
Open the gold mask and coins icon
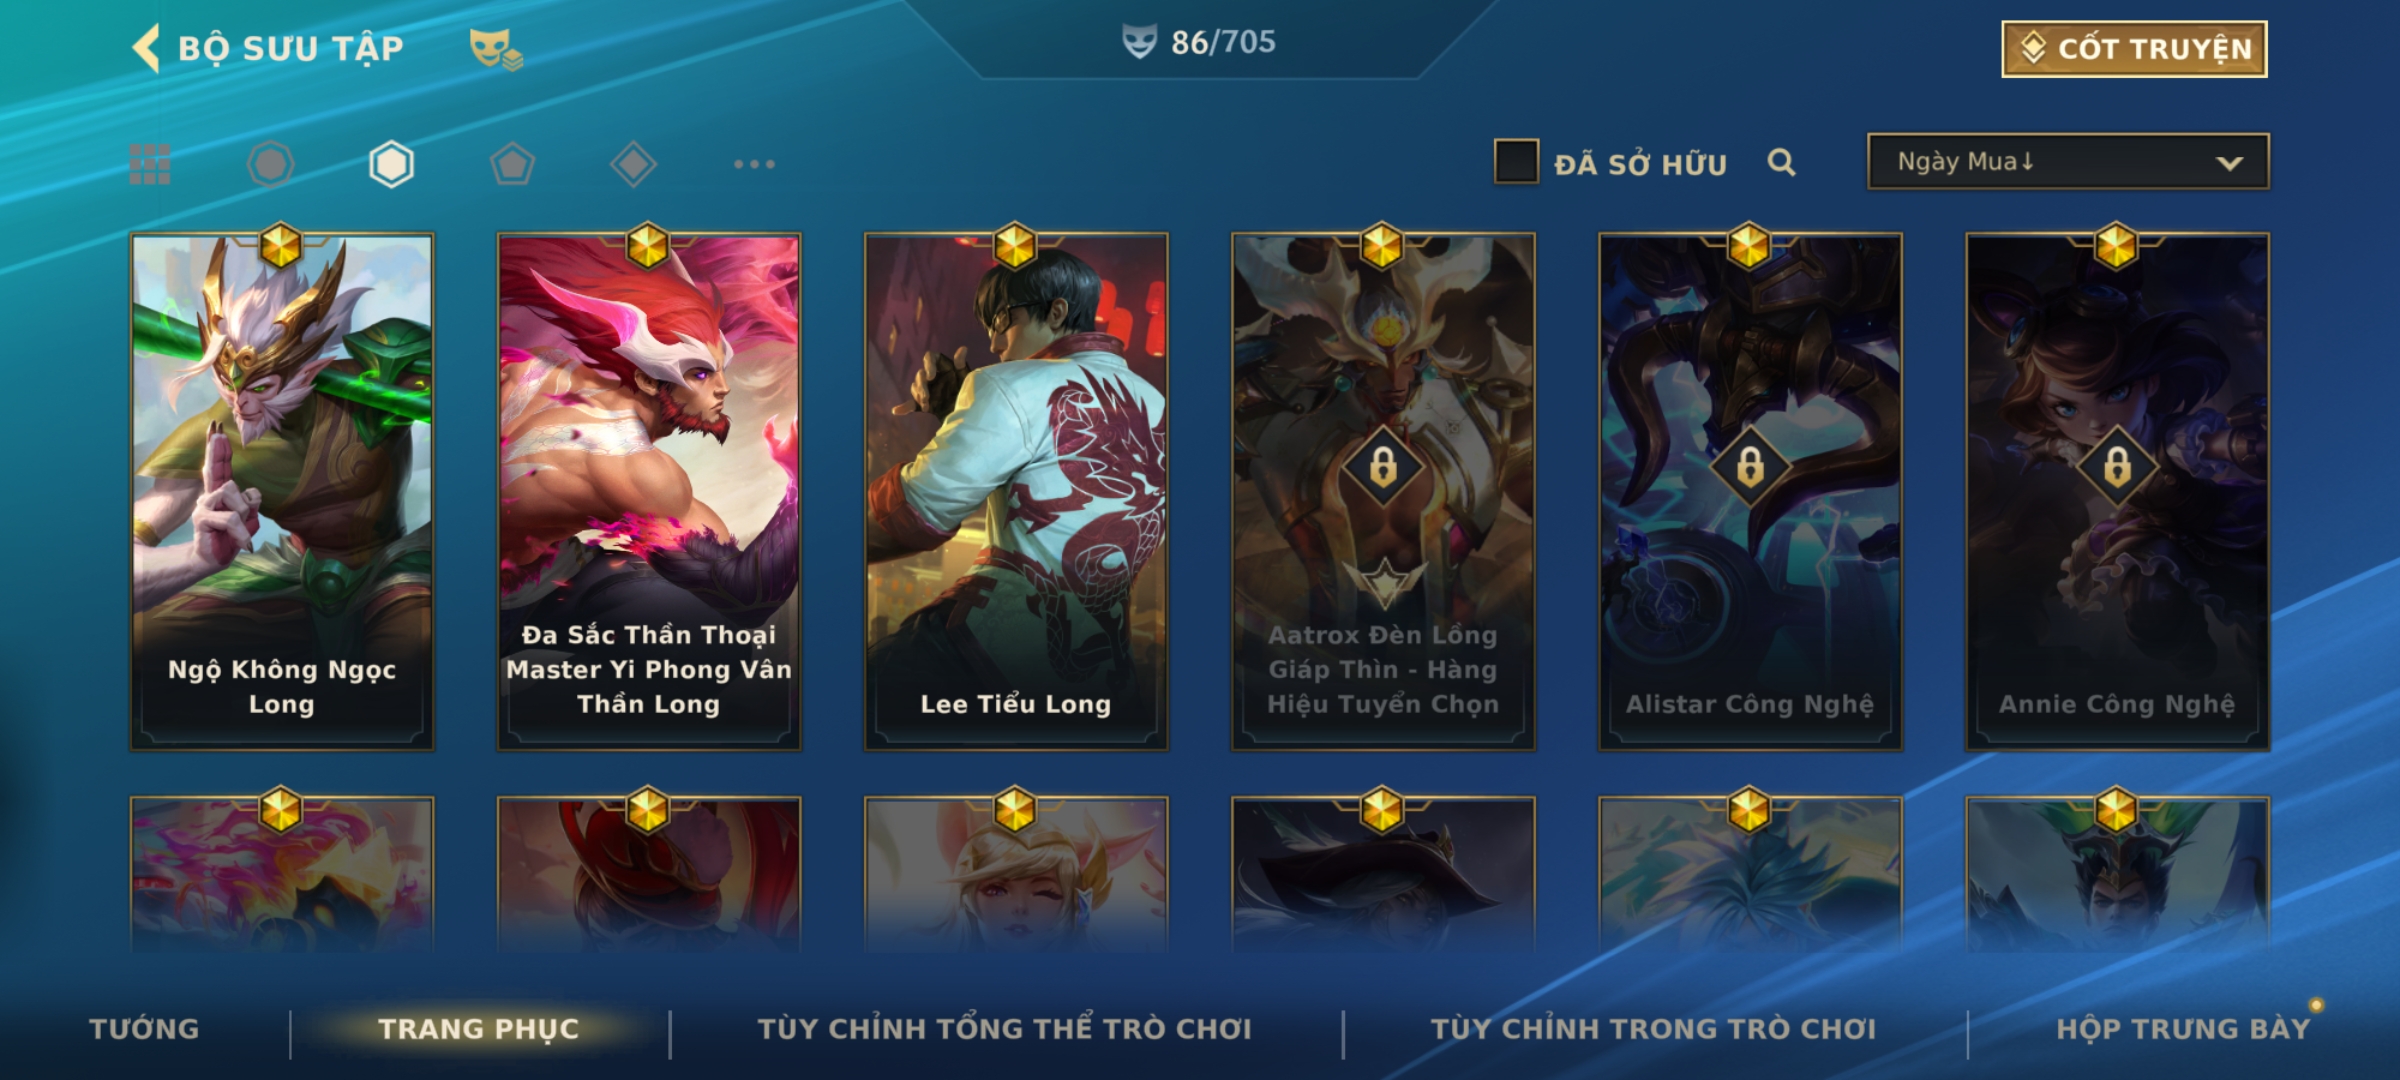click(496, 49)
